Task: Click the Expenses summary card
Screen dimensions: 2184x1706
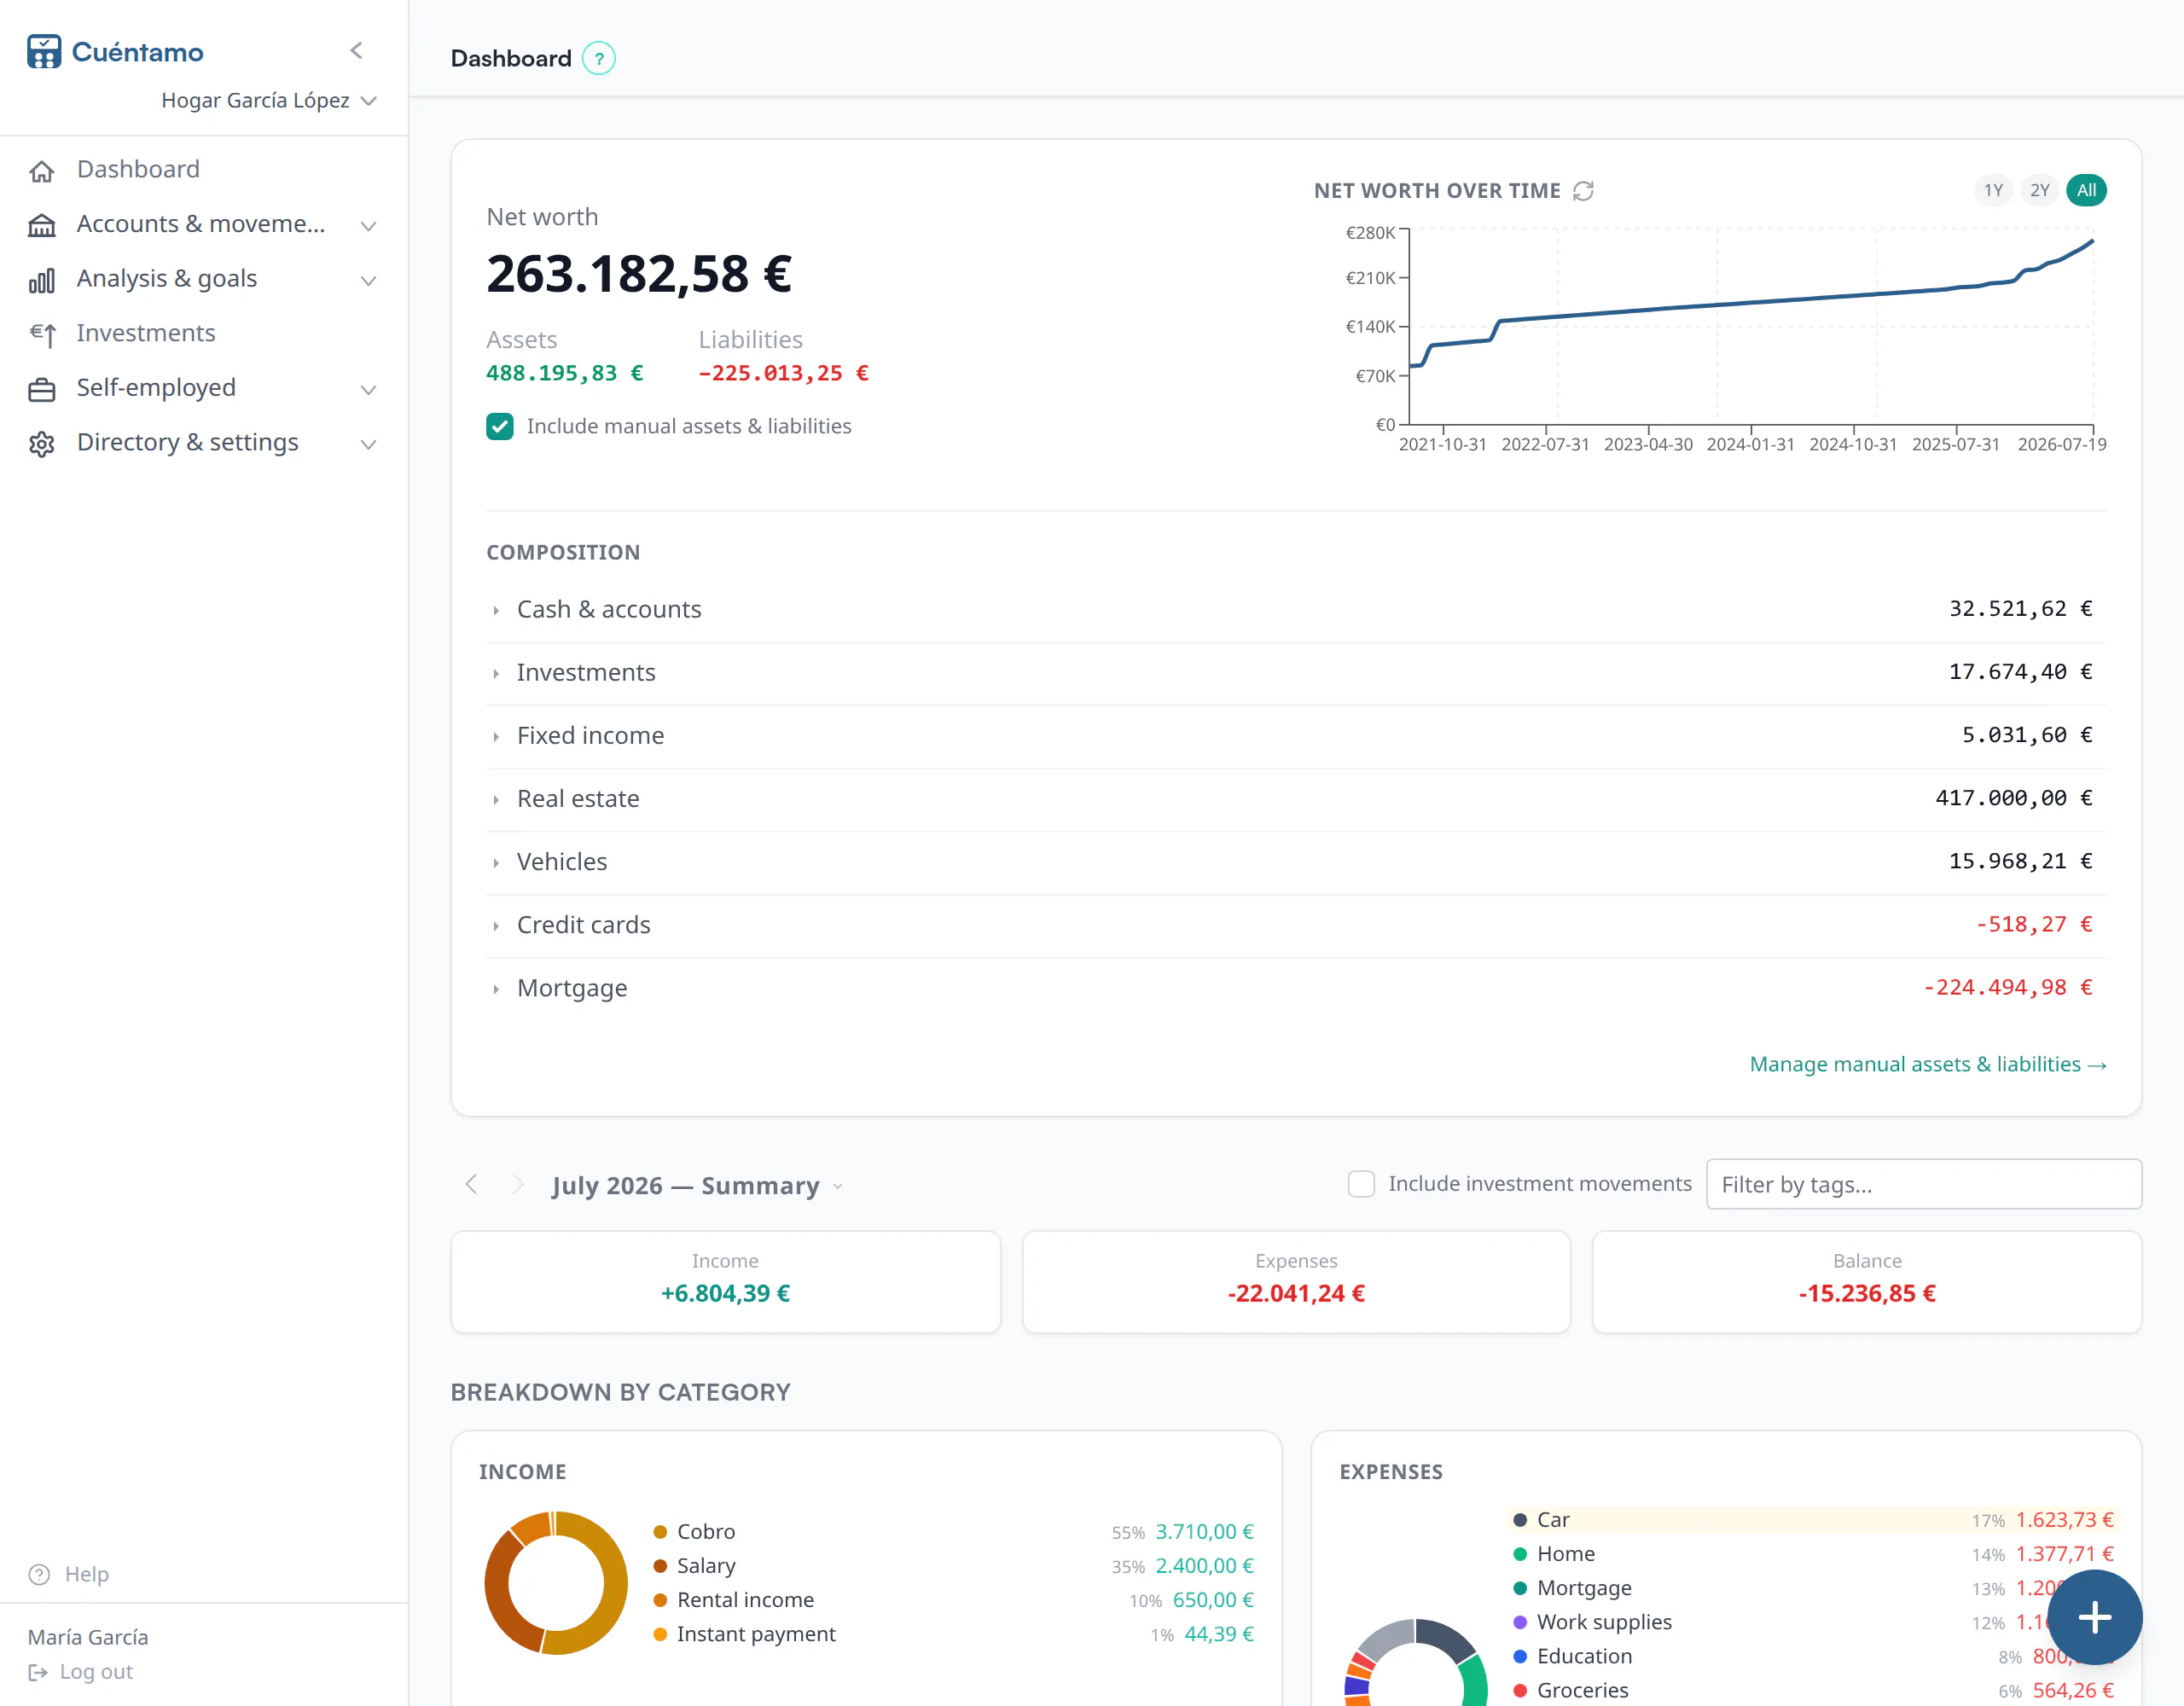Action: click(1296, 1281)
